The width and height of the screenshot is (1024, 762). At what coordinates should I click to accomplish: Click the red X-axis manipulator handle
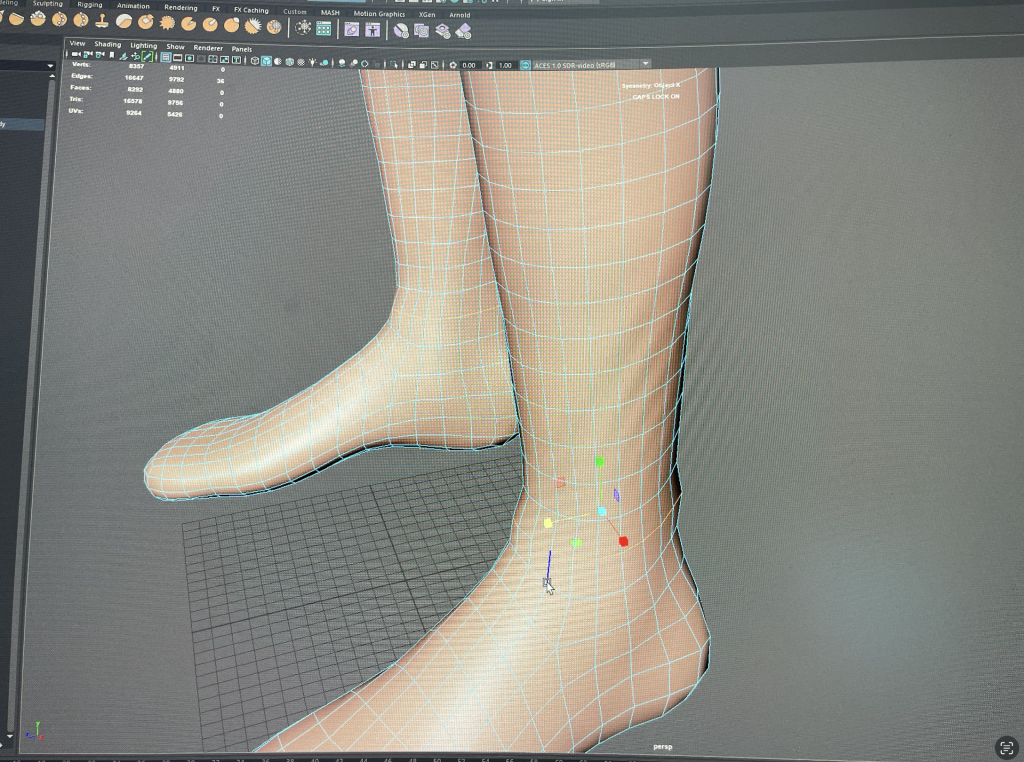[x=623, y=541]
